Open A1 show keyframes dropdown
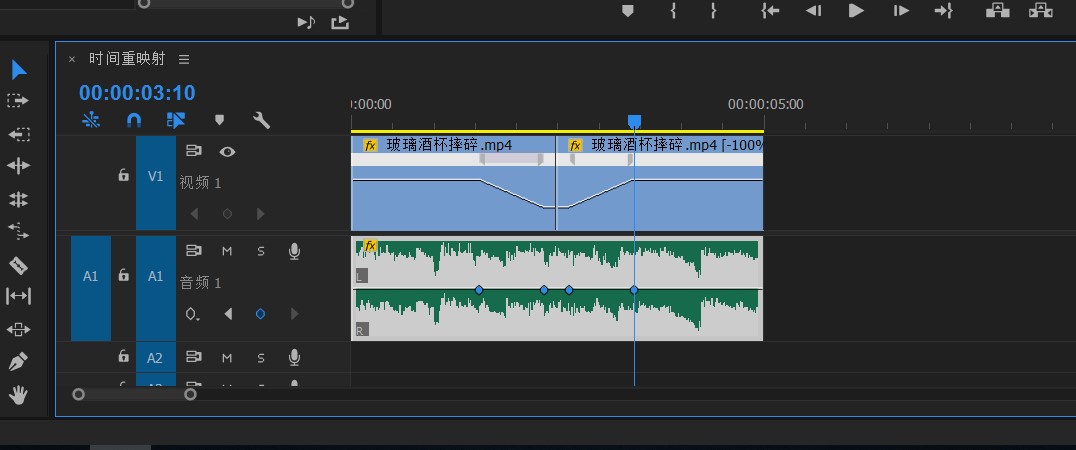 point(193,314)
